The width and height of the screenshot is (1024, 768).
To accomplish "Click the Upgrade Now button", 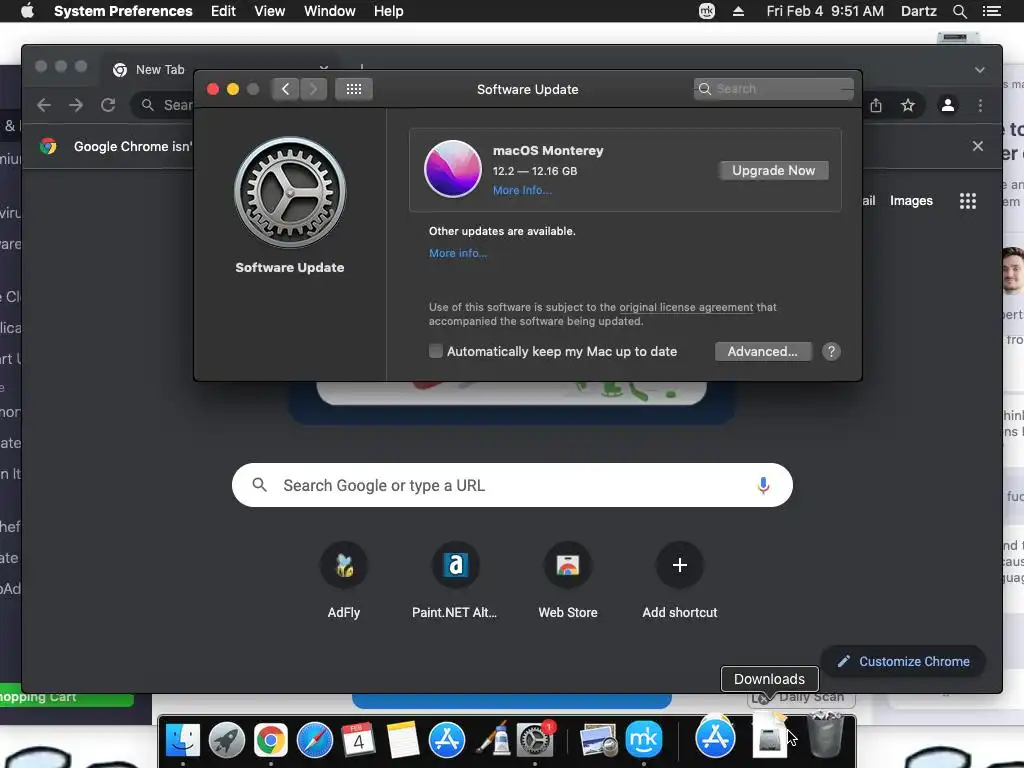I will (x=773, y=170).
